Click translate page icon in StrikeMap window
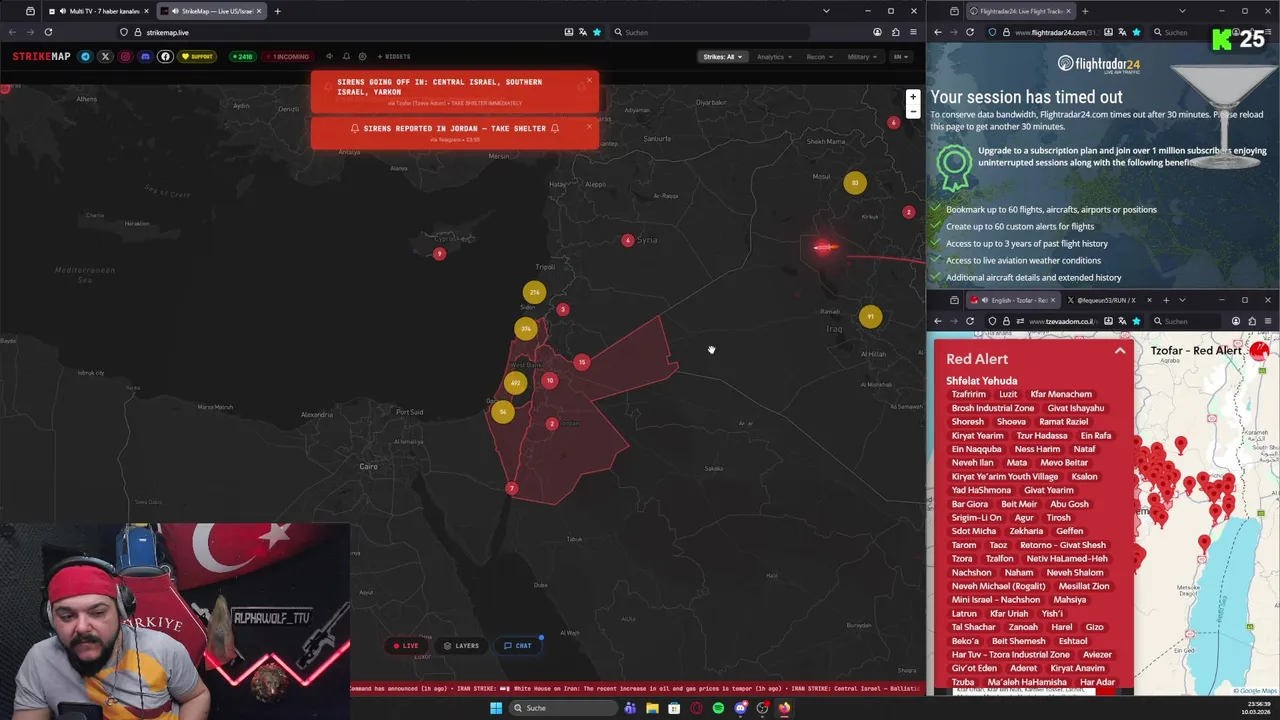The height and width of the screenshot is (720, 1280). [x=583, y=32]
